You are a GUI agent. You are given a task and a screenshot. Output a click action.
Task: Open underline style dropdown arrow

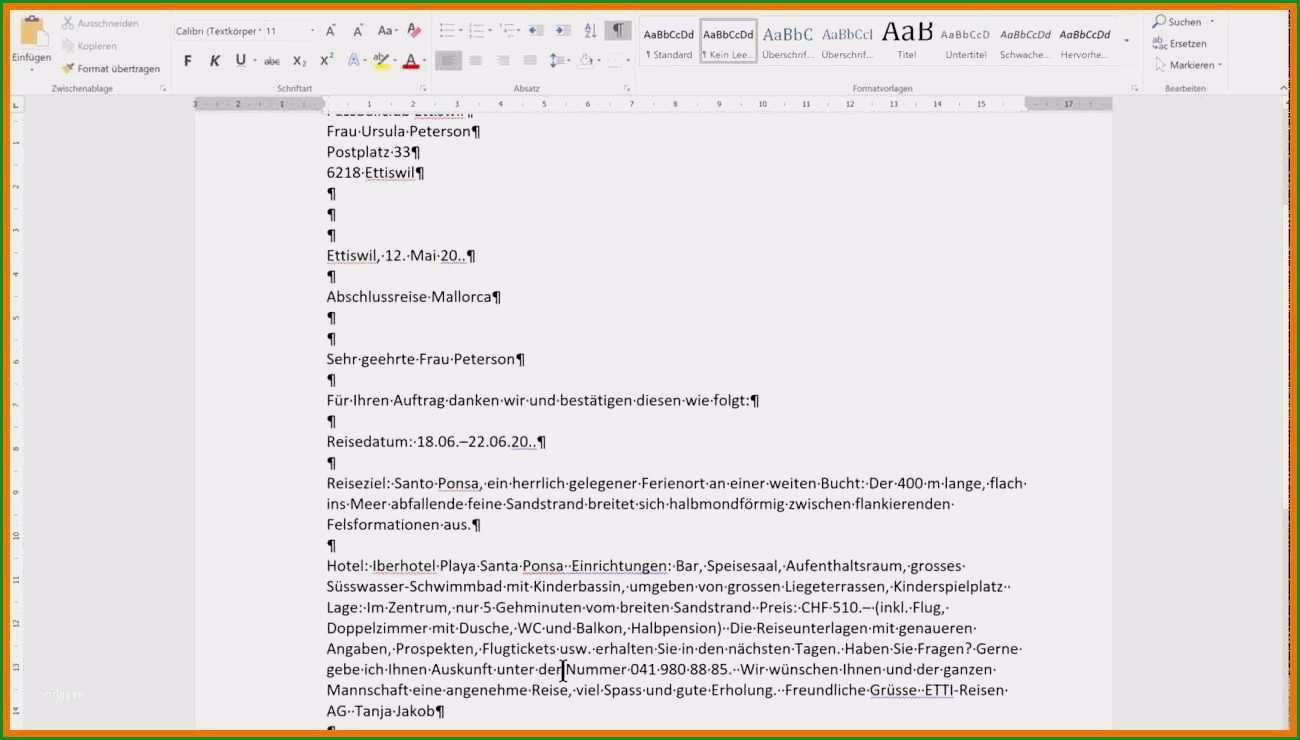tap(255, 61)
